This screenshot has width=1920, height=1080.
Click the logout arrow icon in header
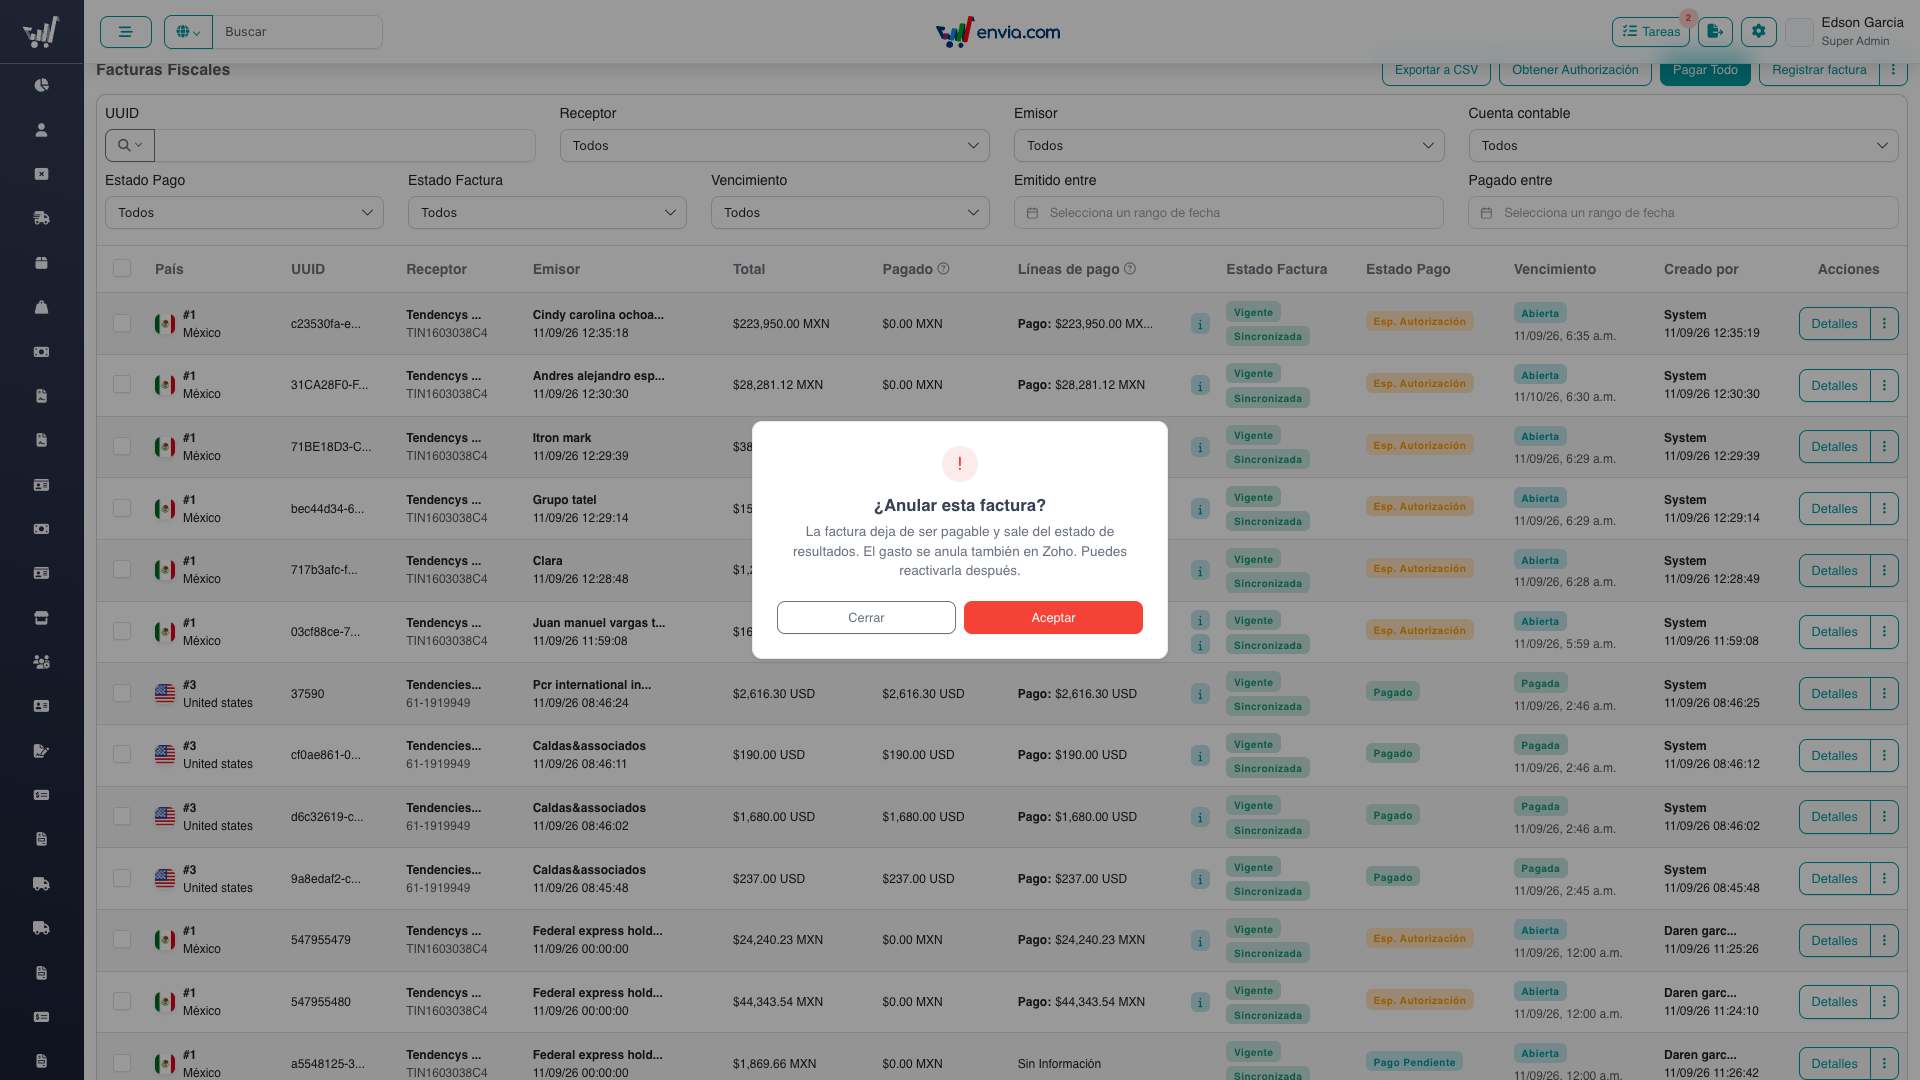coord(1715,32)
